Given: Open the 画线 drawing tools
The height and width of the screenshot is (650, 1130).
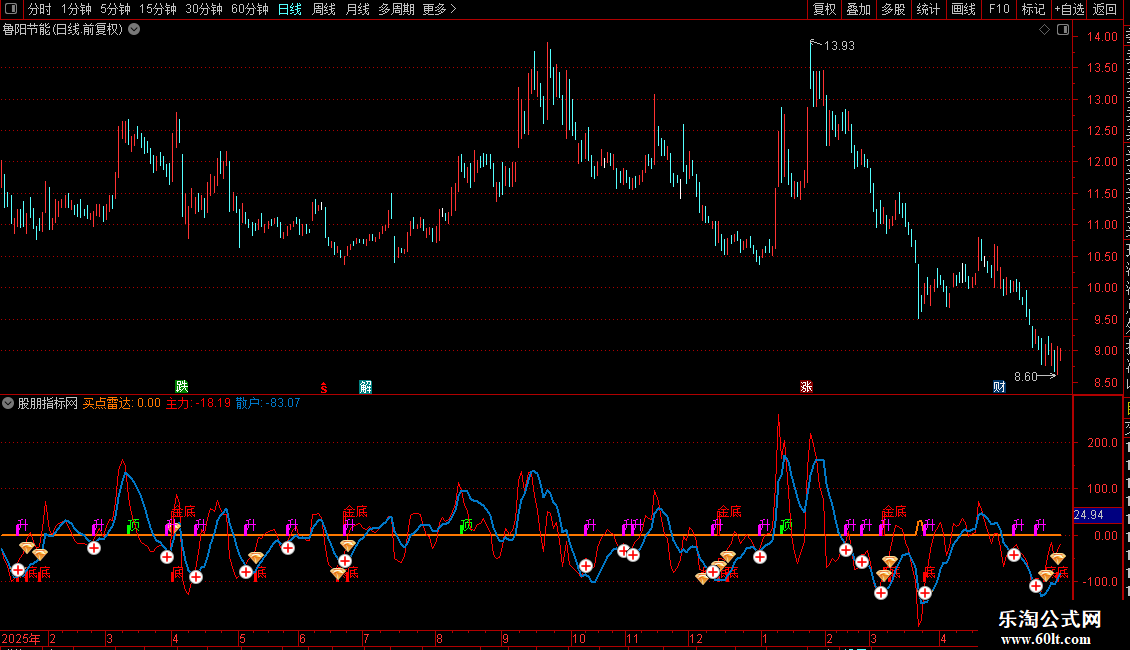Looking at the screenshot, I should coord(963,9).
